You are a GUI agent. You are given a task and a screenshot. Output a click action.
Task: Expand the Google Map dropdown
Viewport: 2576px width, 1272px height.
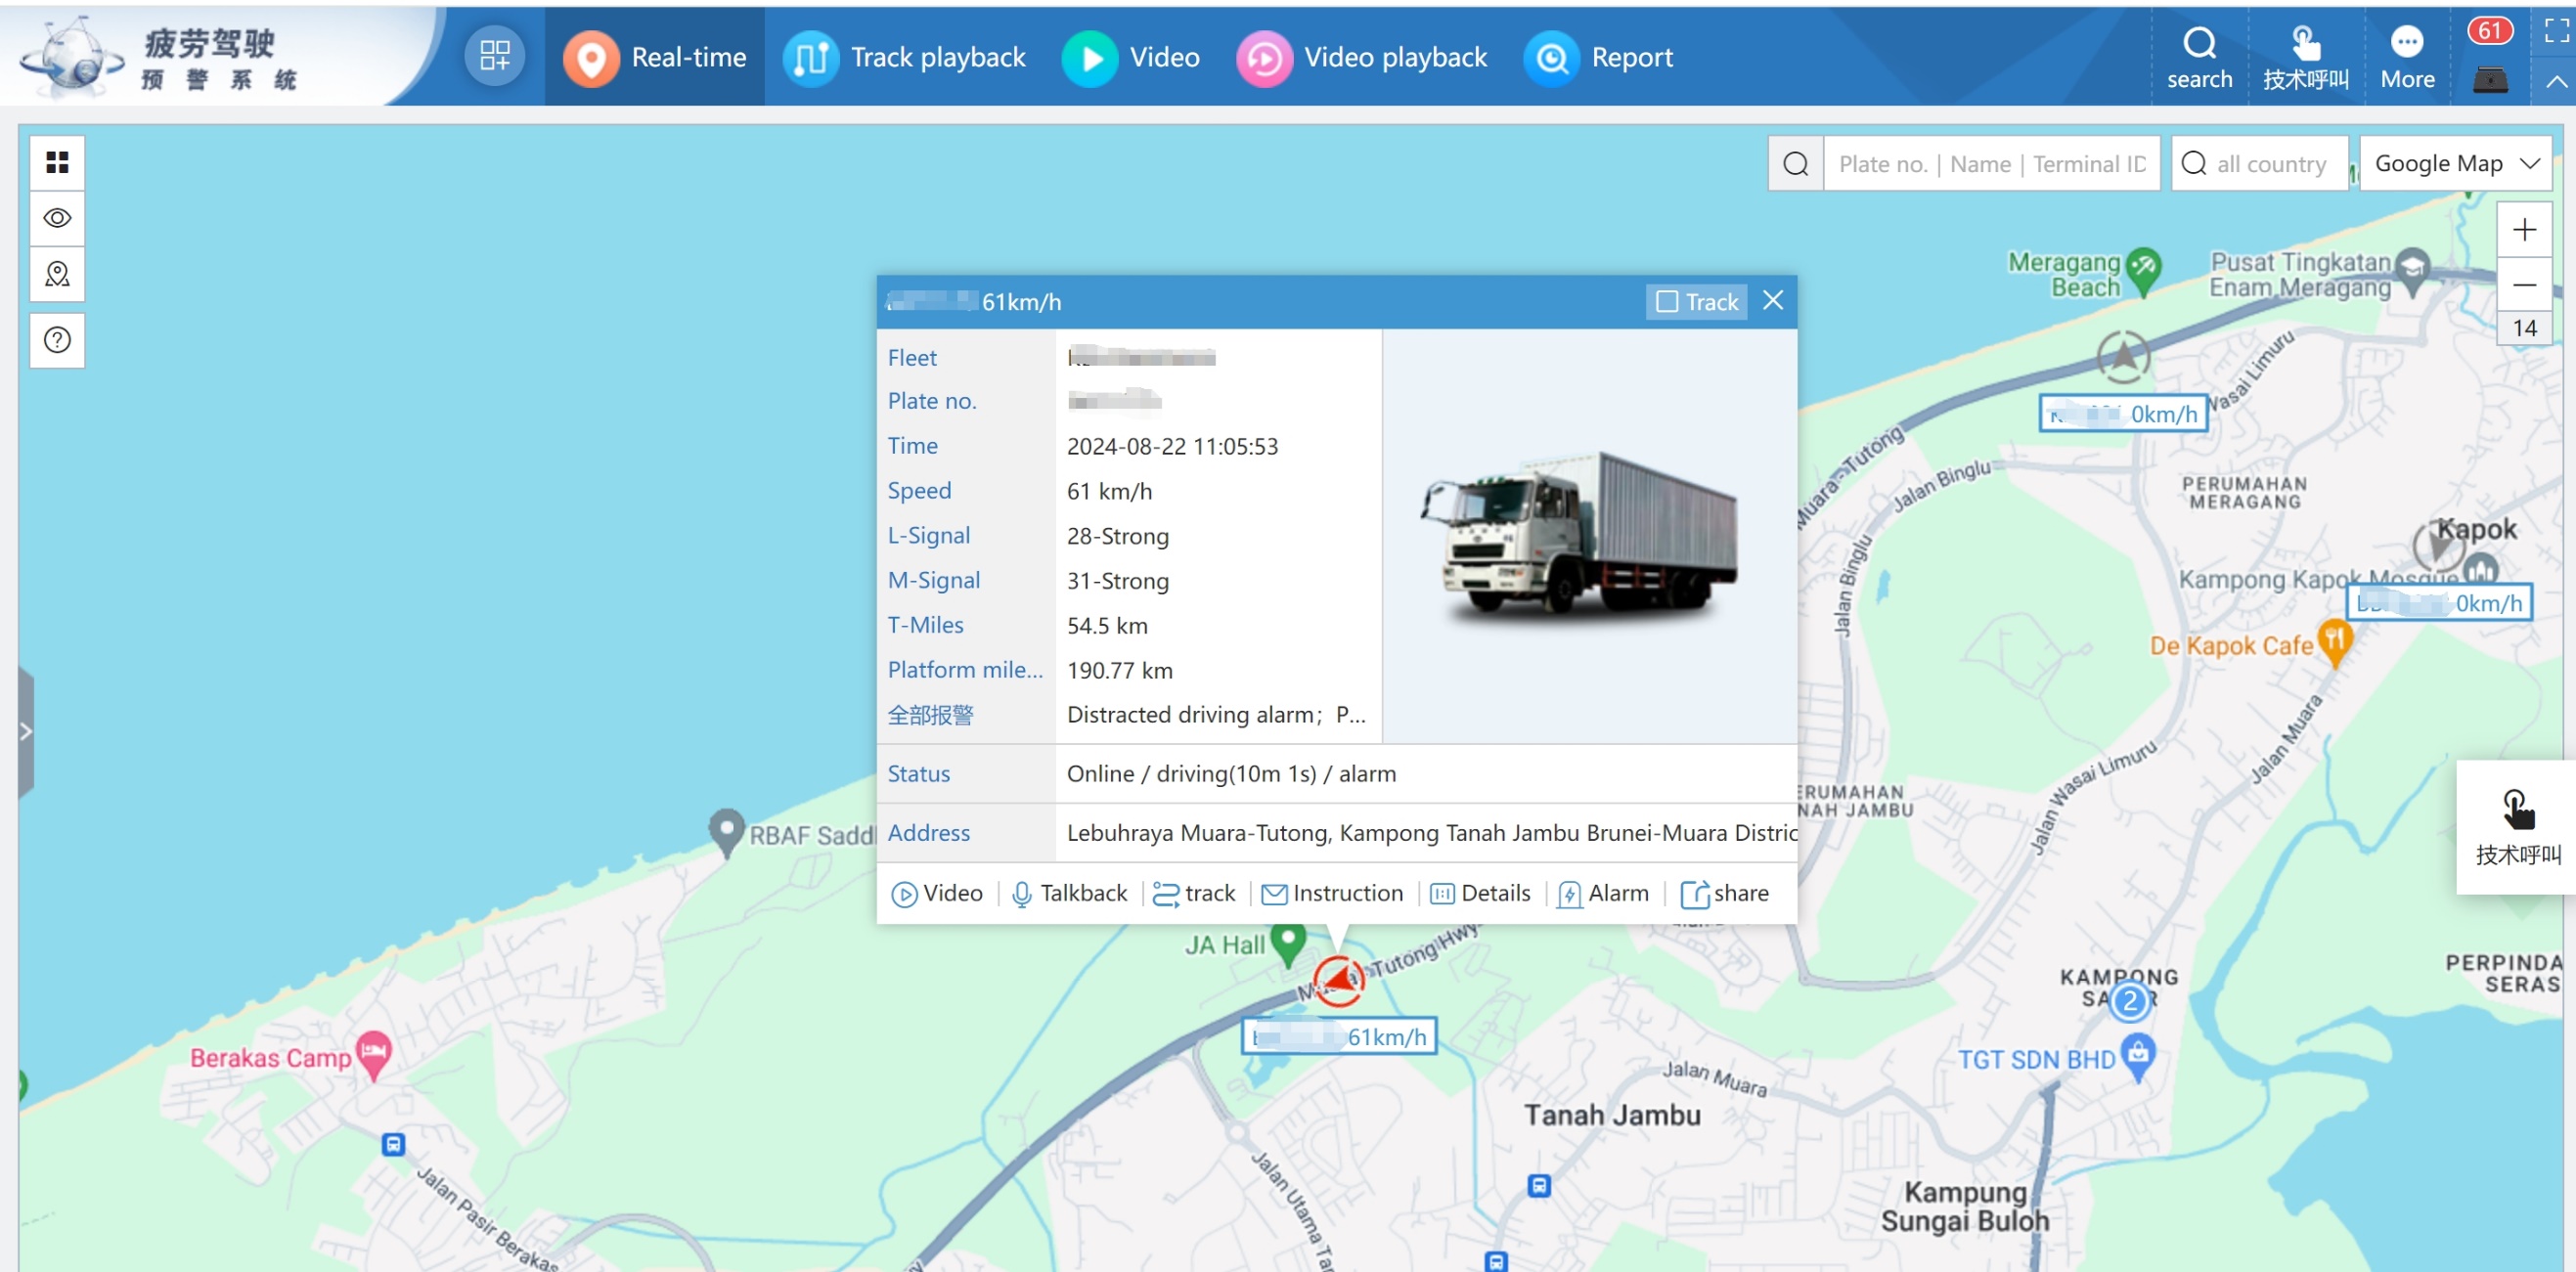pyautogui.click(x=2455, y=164)
